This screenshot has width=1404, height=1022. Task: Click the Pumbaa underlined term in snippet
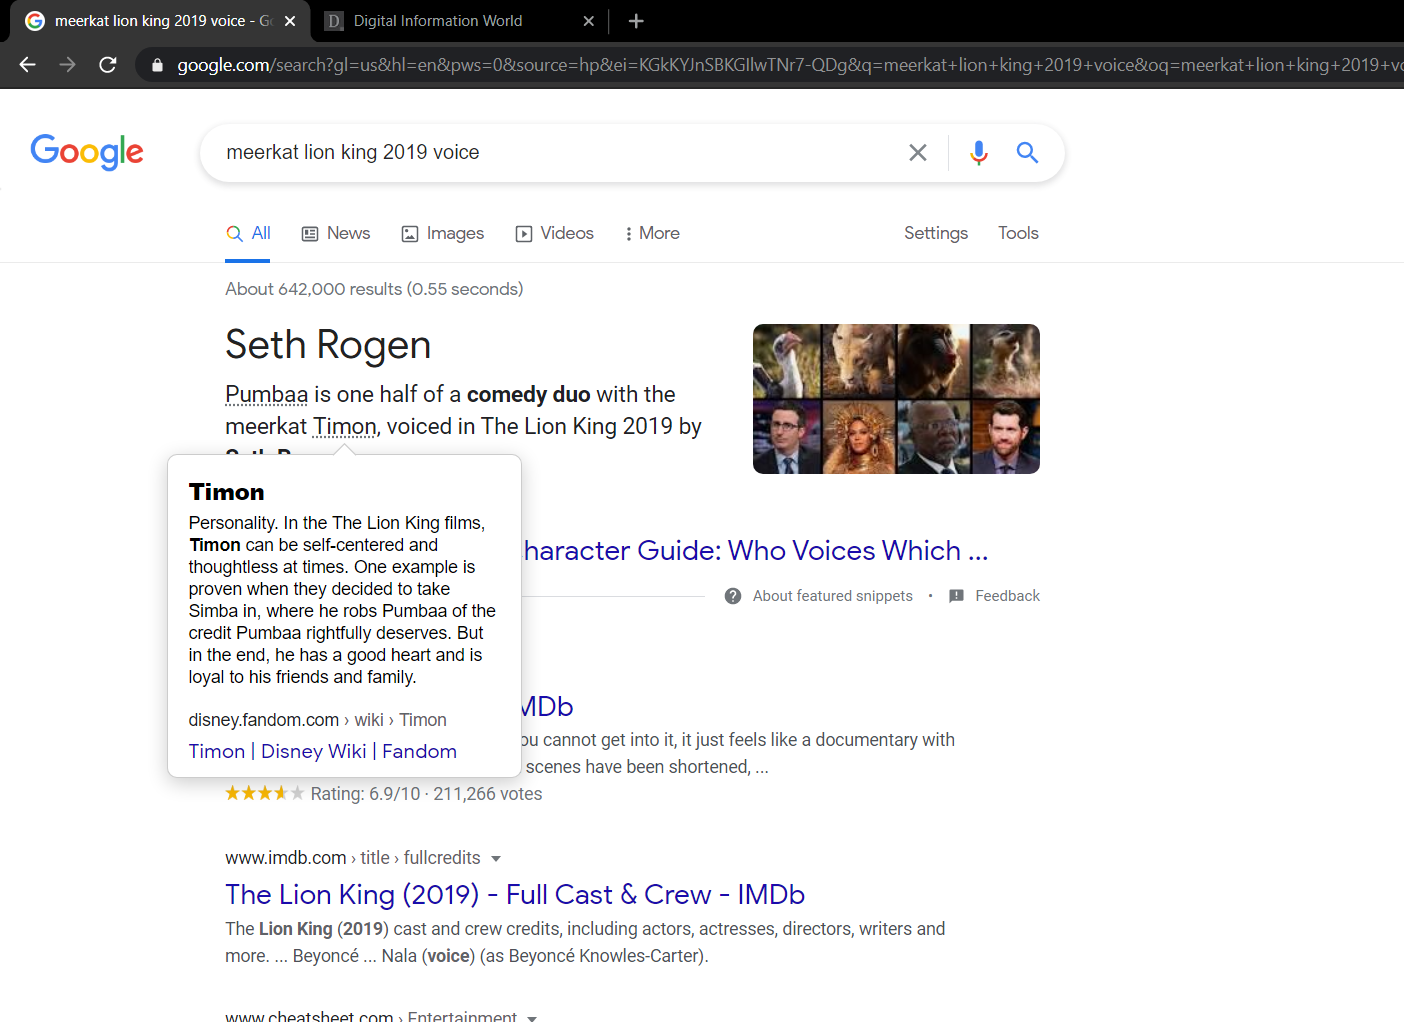(x=267, y=394)
